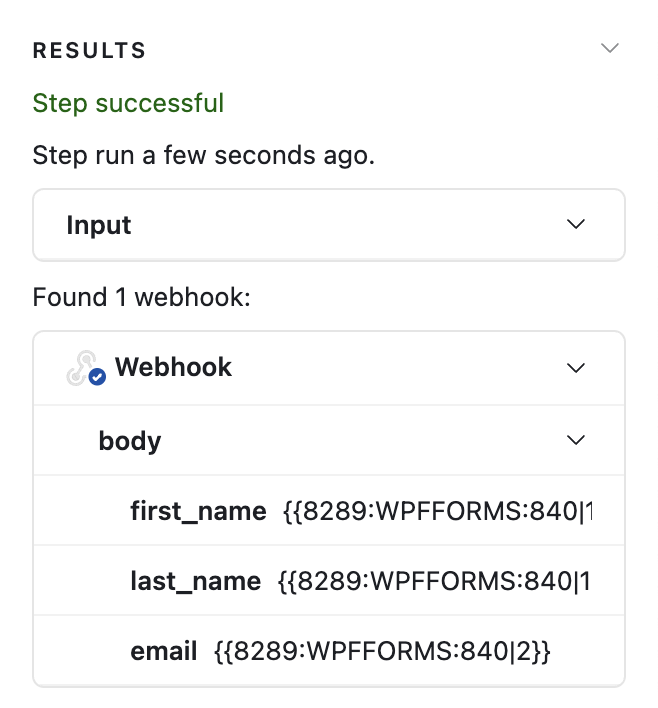Screen dimensions: 658x708
Task: Select the last_name WPFFORMS token value
Action: [434, 581]
